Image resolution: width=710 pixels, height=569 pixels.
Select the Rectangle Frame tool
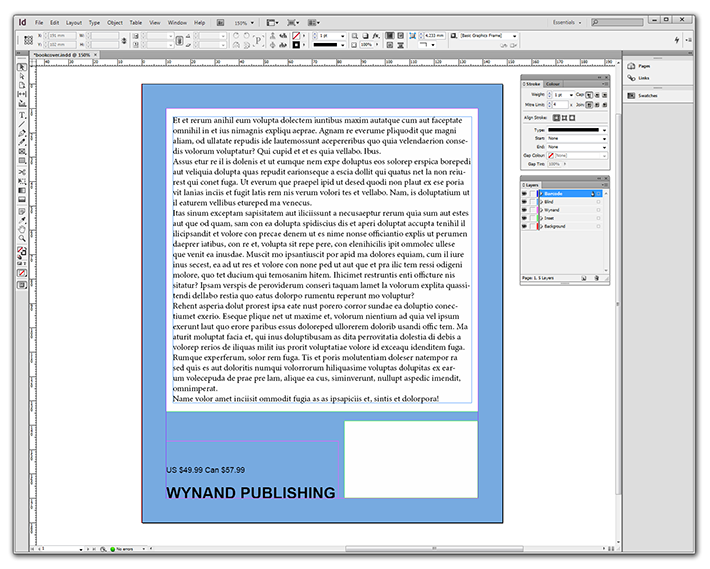pos(22,151)
